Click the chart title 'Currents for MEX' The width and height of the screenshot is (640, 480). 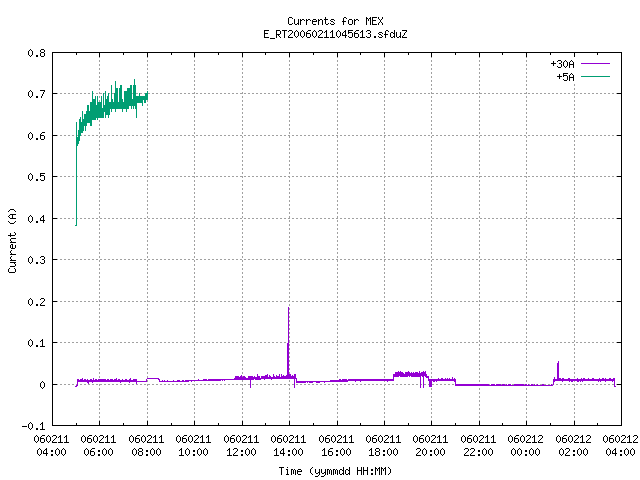click(335, 21)
